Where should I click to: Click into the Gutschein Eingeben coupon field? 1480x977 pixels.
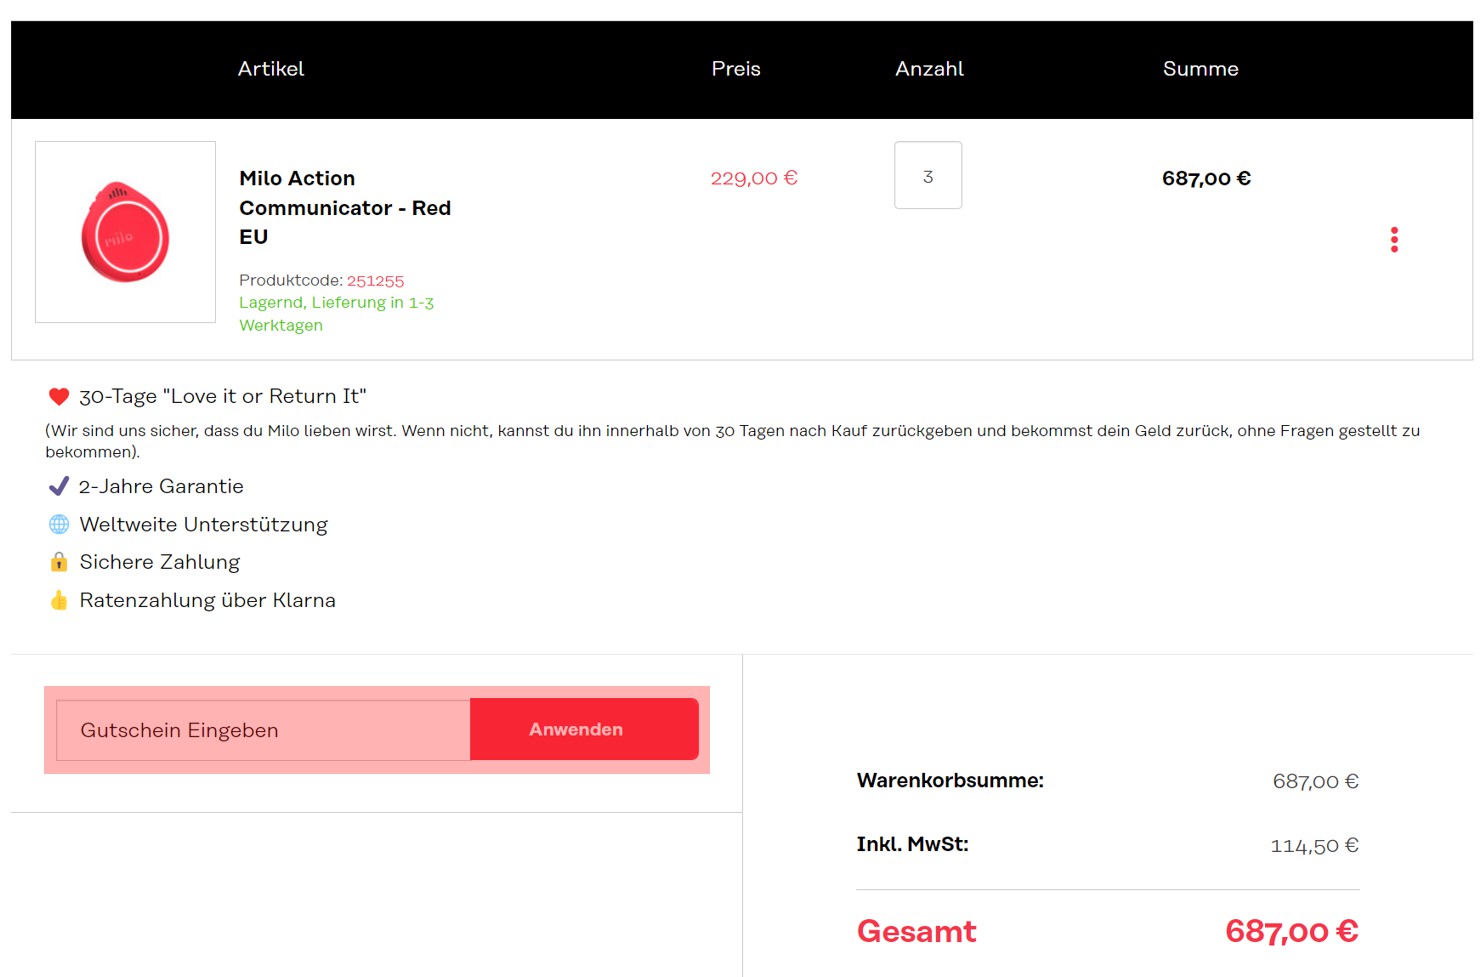(263, 730)
